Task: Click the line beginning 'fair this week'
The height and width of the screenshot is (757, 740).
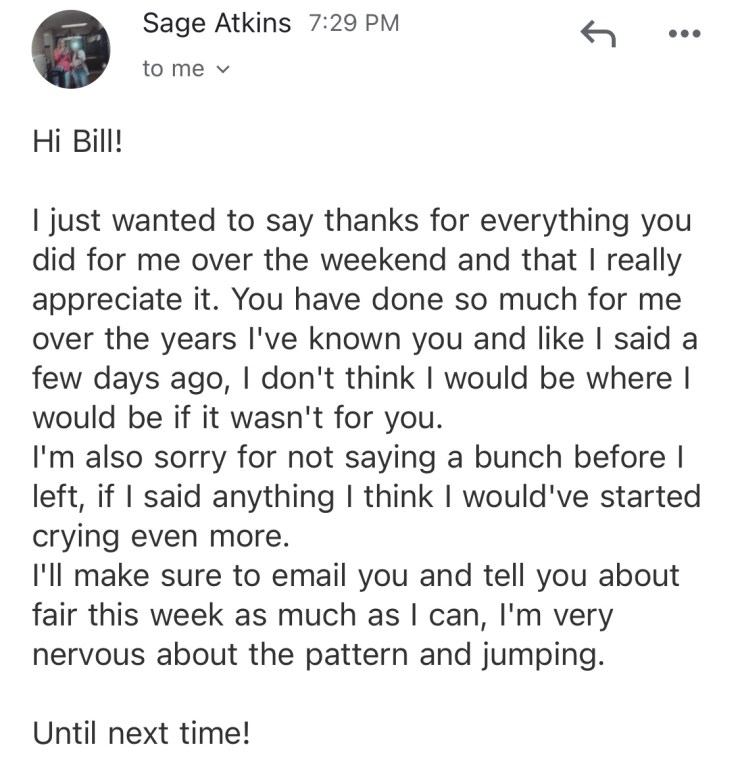Action: pos(322,615)
